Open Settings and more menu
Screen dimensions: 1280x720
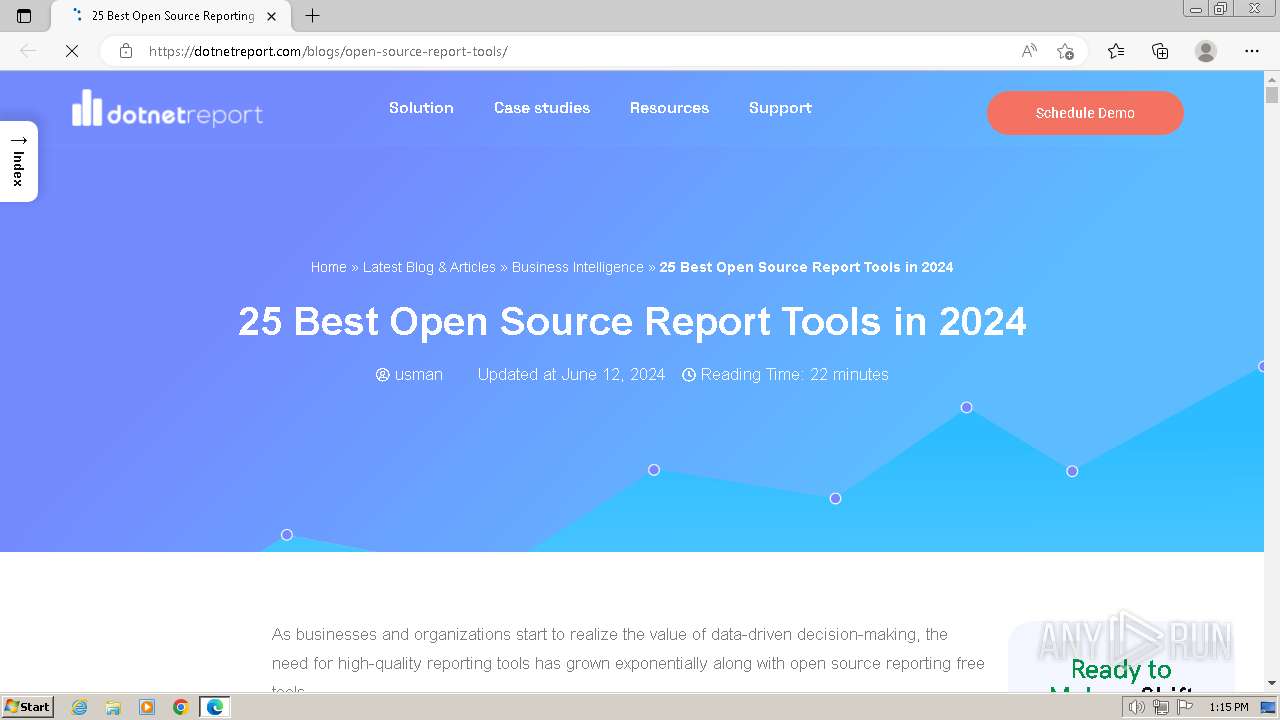(x=1252, y=51)
